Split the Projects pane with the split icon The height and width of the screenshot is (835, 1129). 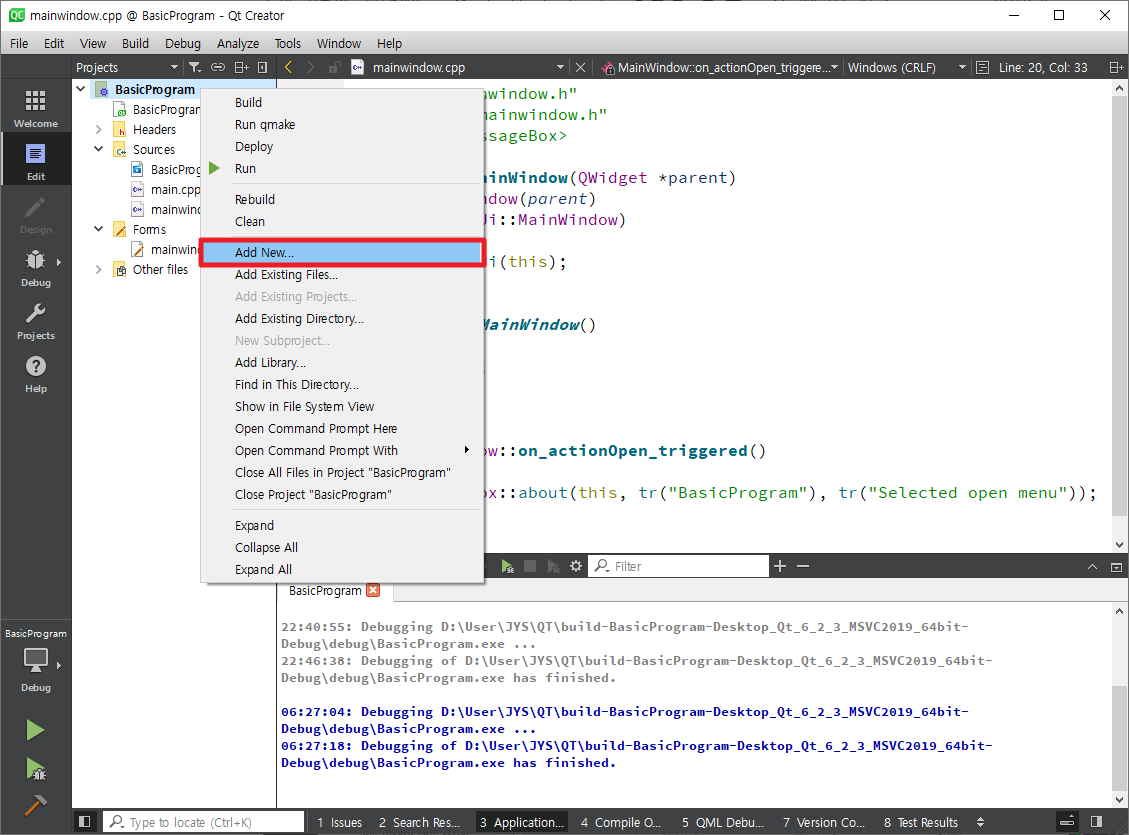[241, 67]
